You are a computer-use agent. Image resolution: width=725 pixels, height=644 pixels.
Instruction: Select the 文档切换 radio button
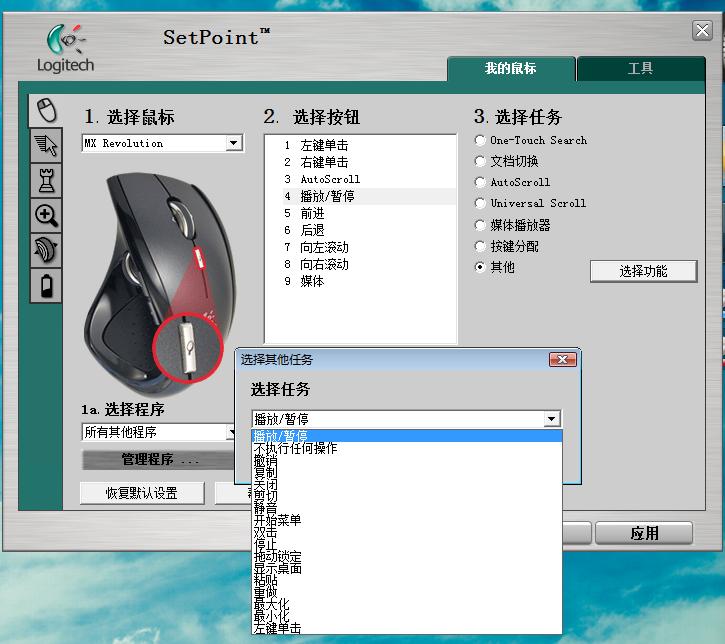point(480,161)
